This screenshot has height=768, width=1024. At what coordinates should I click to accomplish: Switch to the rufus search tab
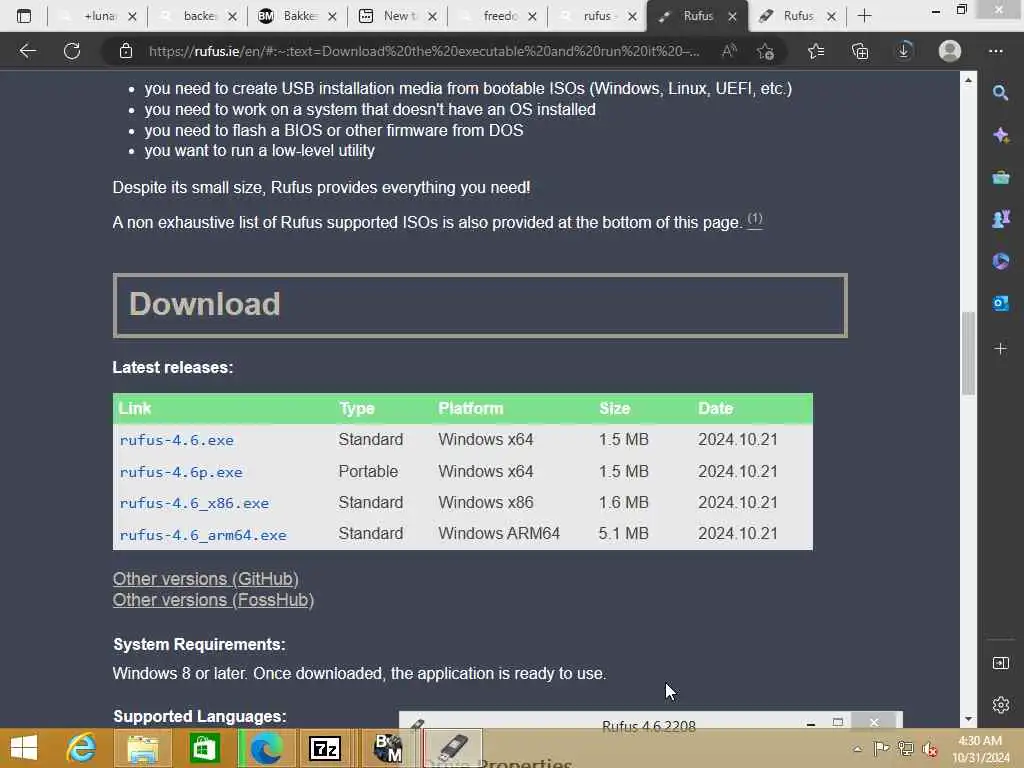pyautogui.click(x=598, y=16)
